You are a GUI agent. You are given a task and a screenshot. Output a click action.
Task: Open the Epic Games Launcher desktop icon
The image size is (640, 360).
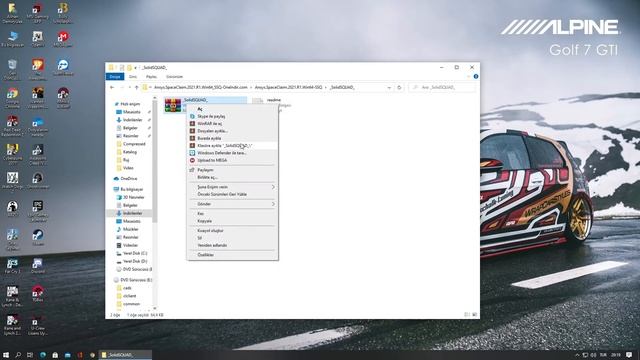[x=38, y=210]
